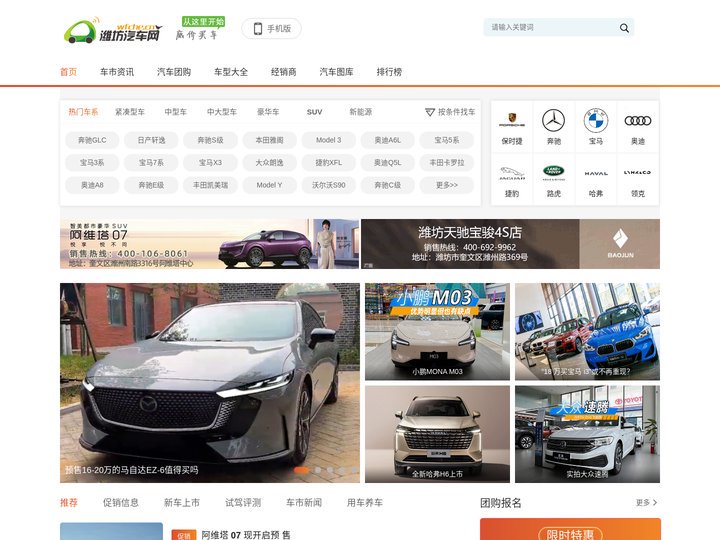
Task: Click the 大众朗逸 model pill
Action: (x=270, y=163)
